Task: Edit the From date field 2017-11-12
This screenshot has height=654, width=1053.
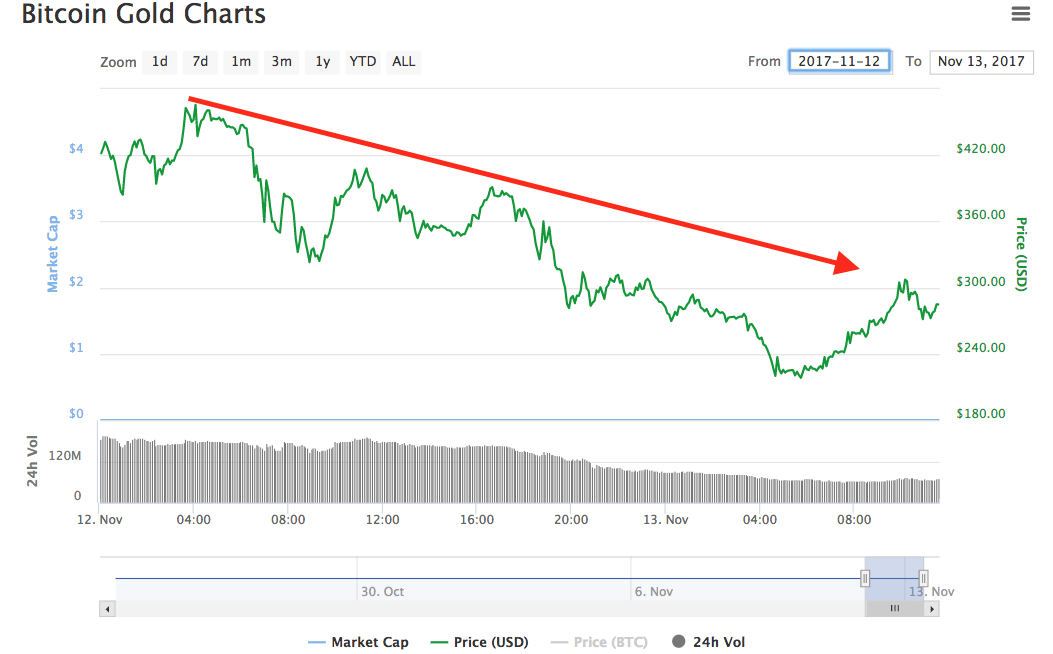Action: coord(839,61)
